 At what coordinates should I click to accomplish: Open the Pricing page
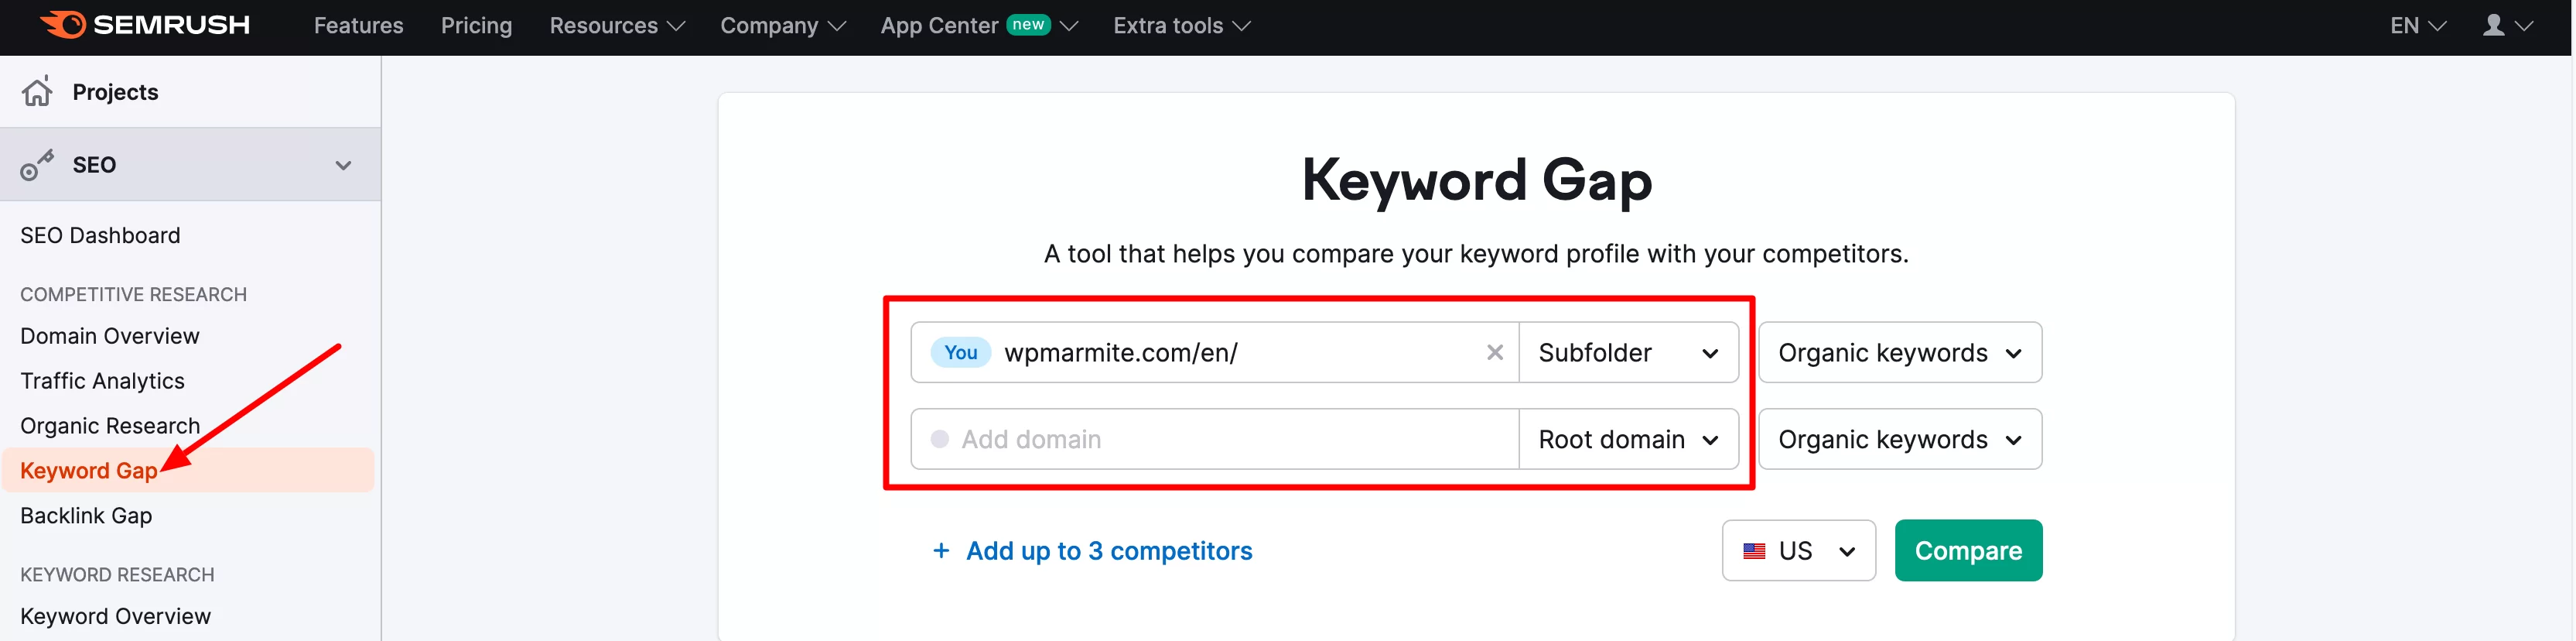tap(476, 26)
